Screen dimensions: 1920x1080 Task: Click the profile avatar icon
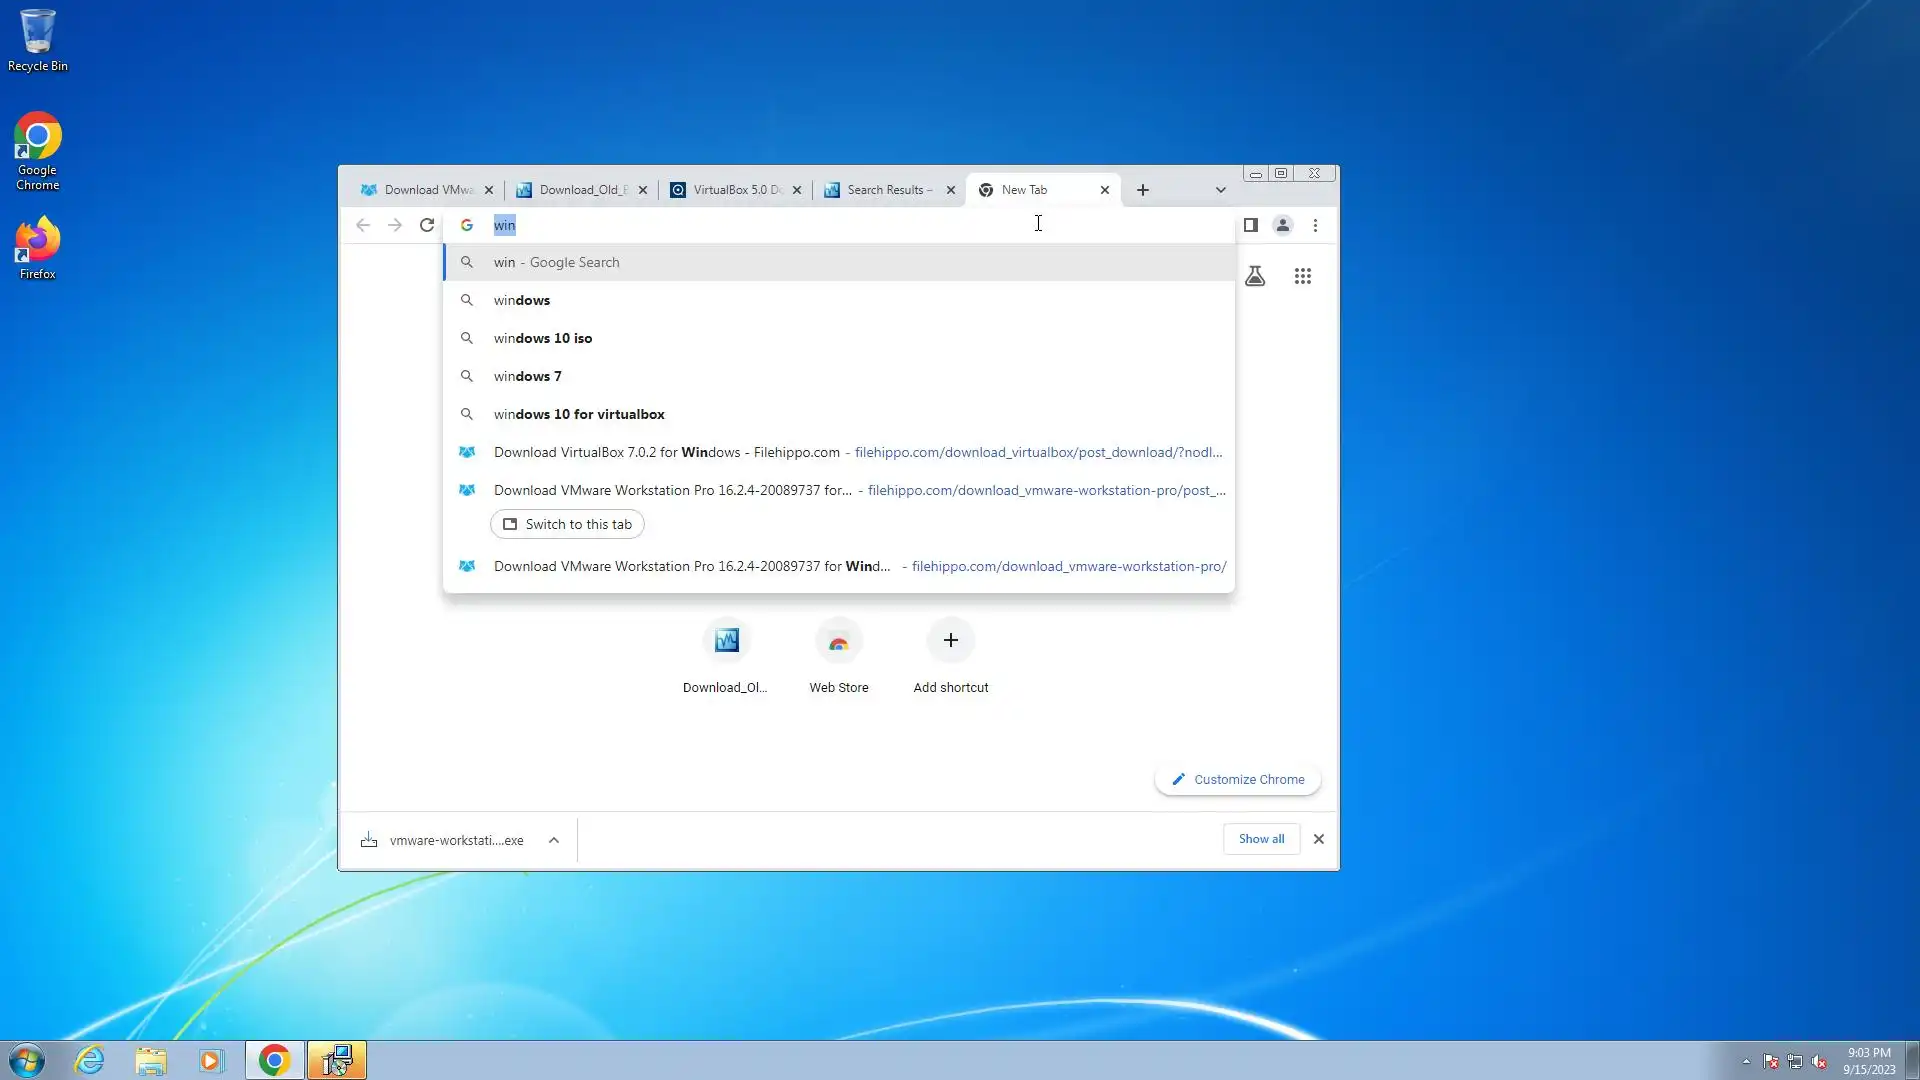pos(1282,225)
